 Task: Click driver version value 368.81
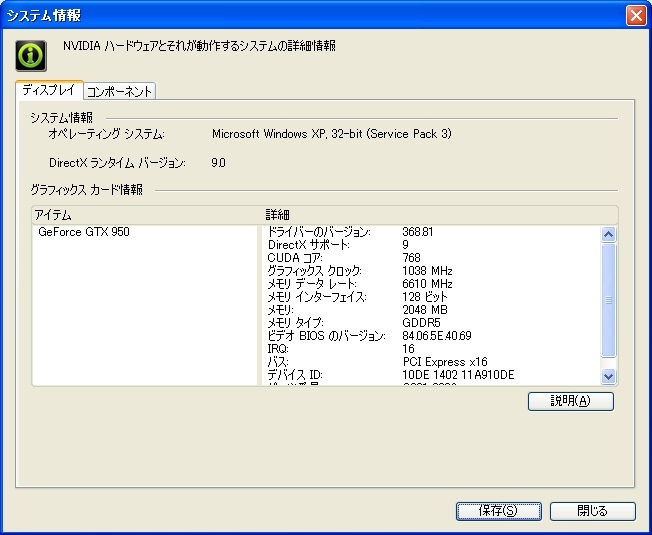[417, 232]
